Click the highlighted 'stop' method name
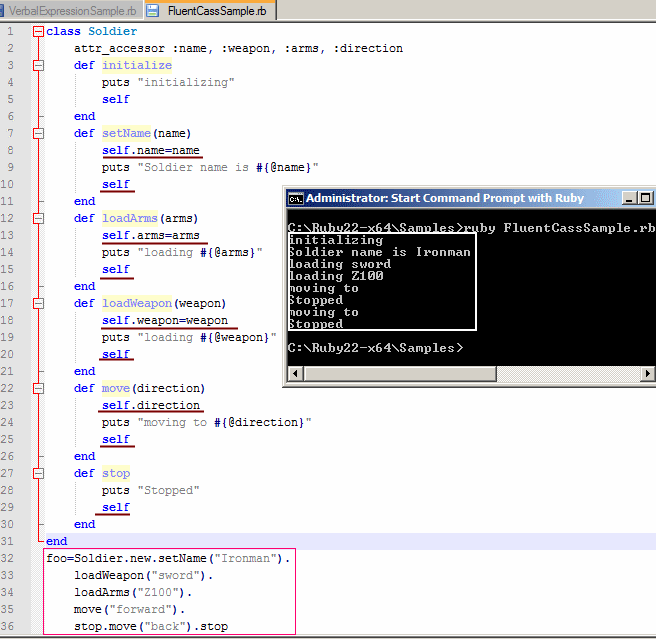This screenshot has height=639, width=656. 116,473
